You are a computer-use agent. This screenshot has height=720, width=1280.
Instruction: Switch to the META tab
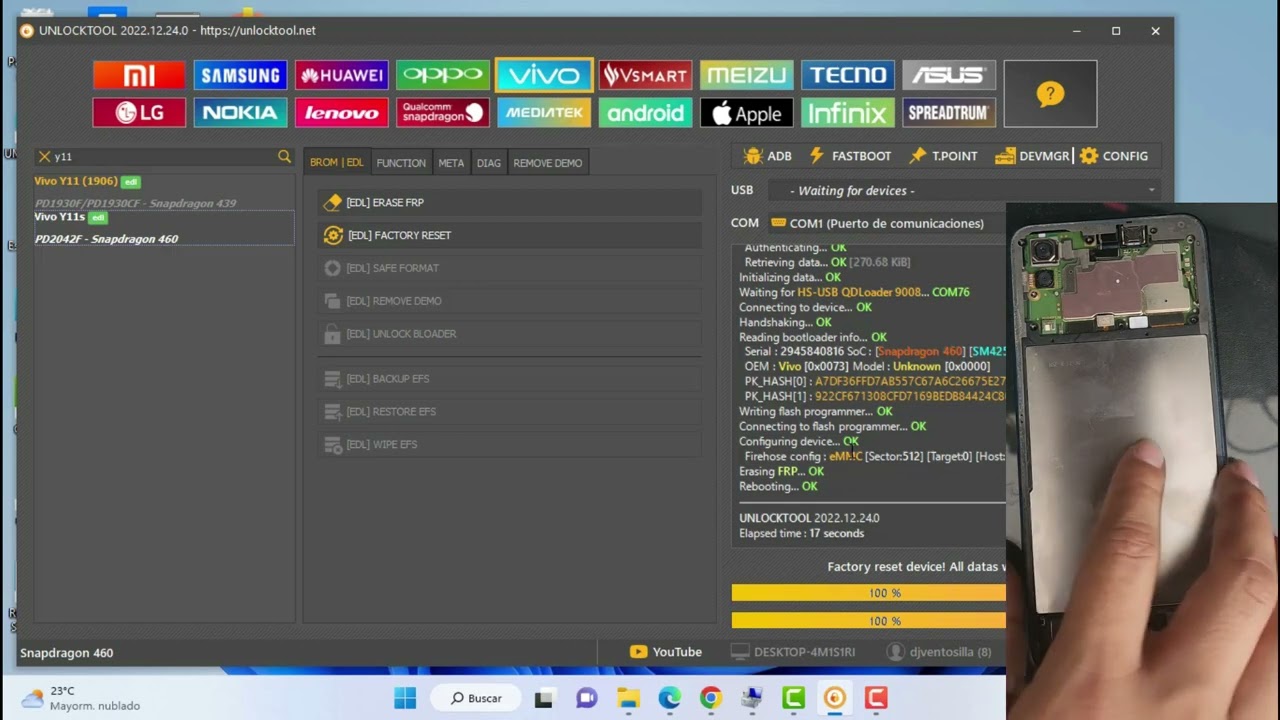[x=451, y=163]
